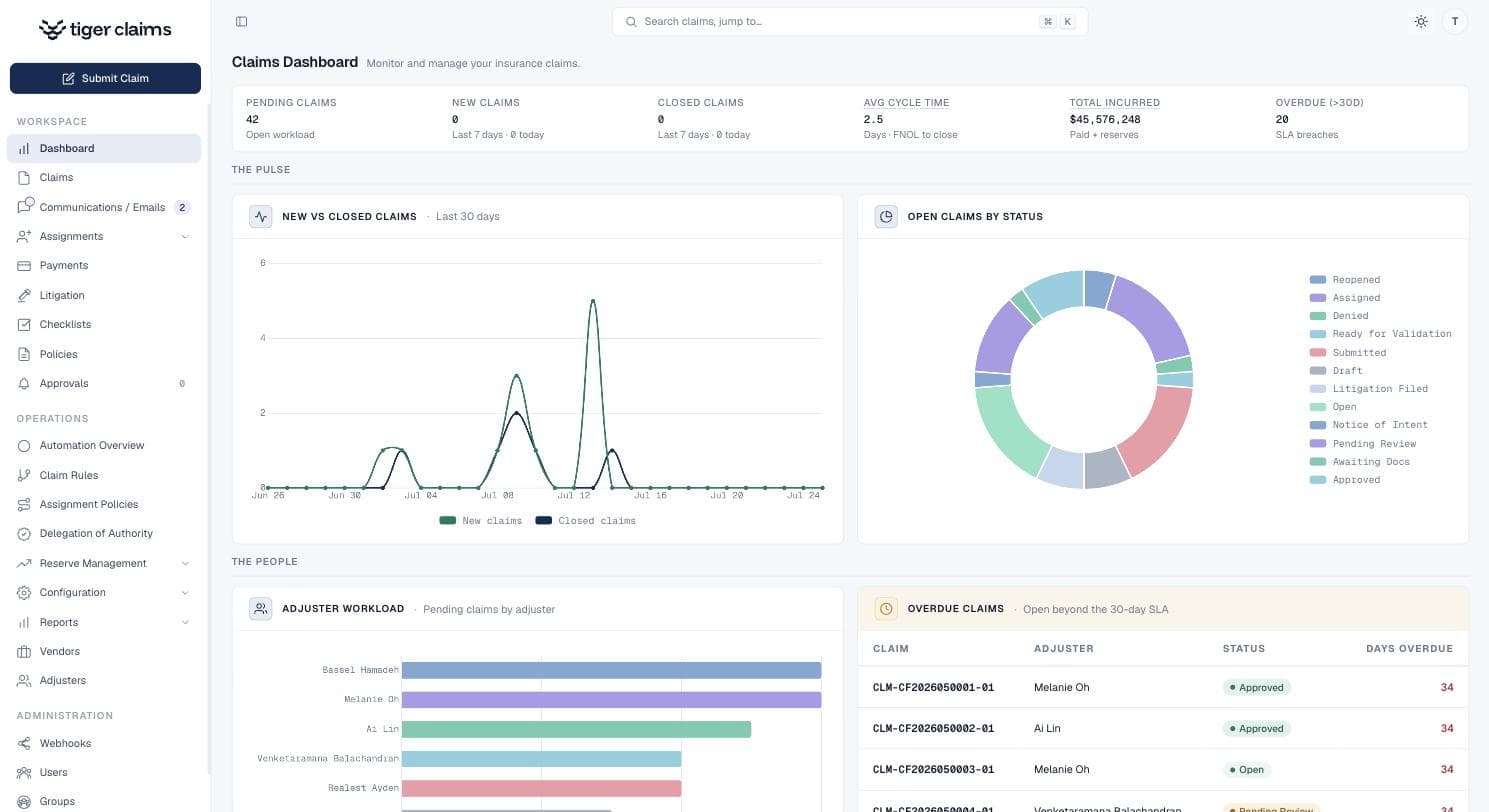Toggle New claims series in chart legend
1489x812 pixels.
tap(481, 520)
